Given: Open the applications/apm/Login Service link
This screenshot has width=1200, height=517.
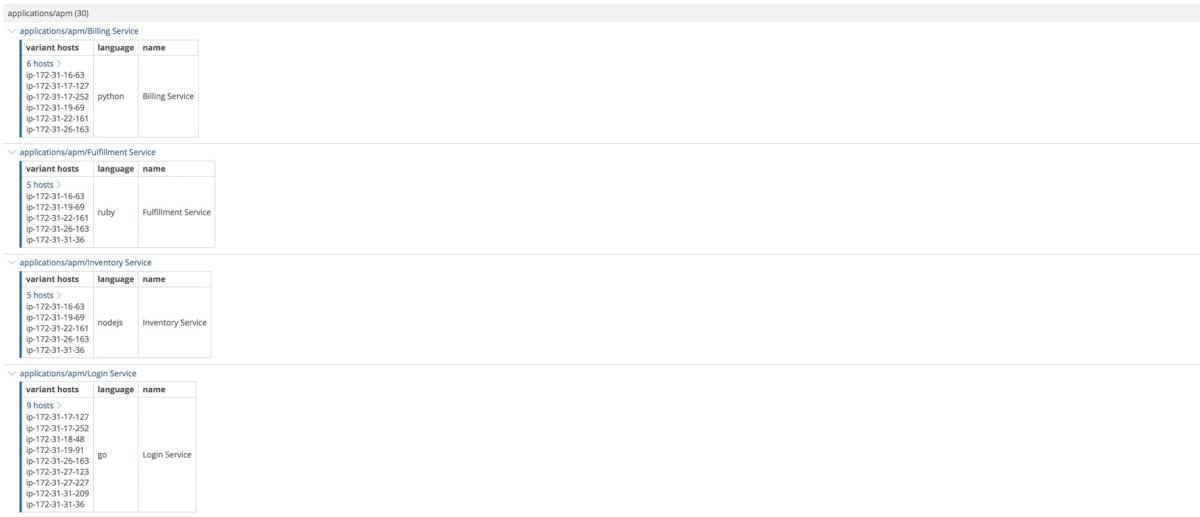Looking at the screenshot, I should [78, 373].
